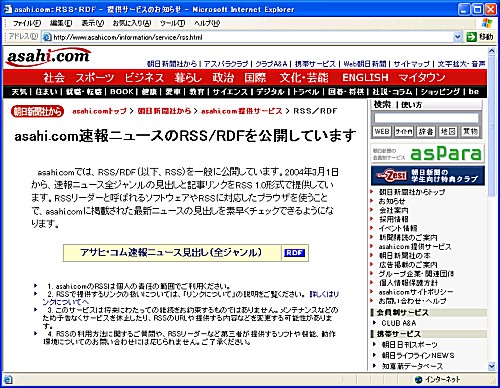Click the green Go arrow button
Image resolution: width=500 pixels, height=388 pixels.
471,37
